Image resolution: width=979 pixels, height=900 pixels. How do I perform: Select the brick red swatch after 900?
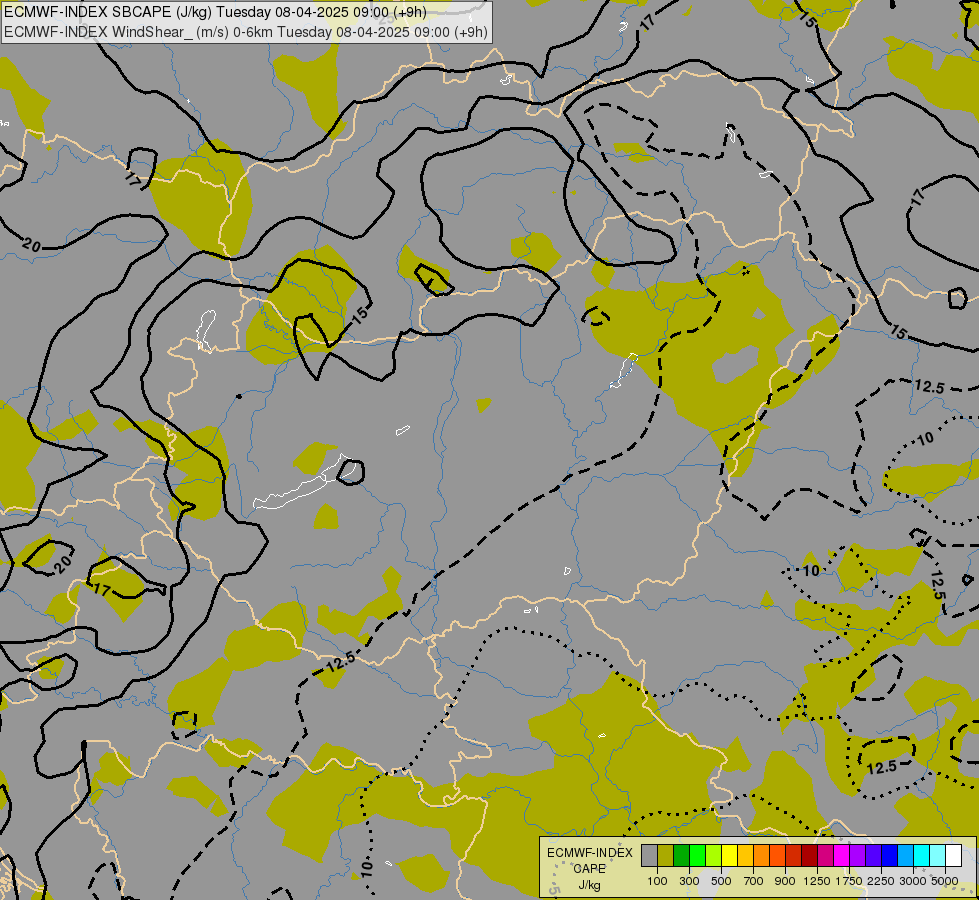tap(794, 856)
